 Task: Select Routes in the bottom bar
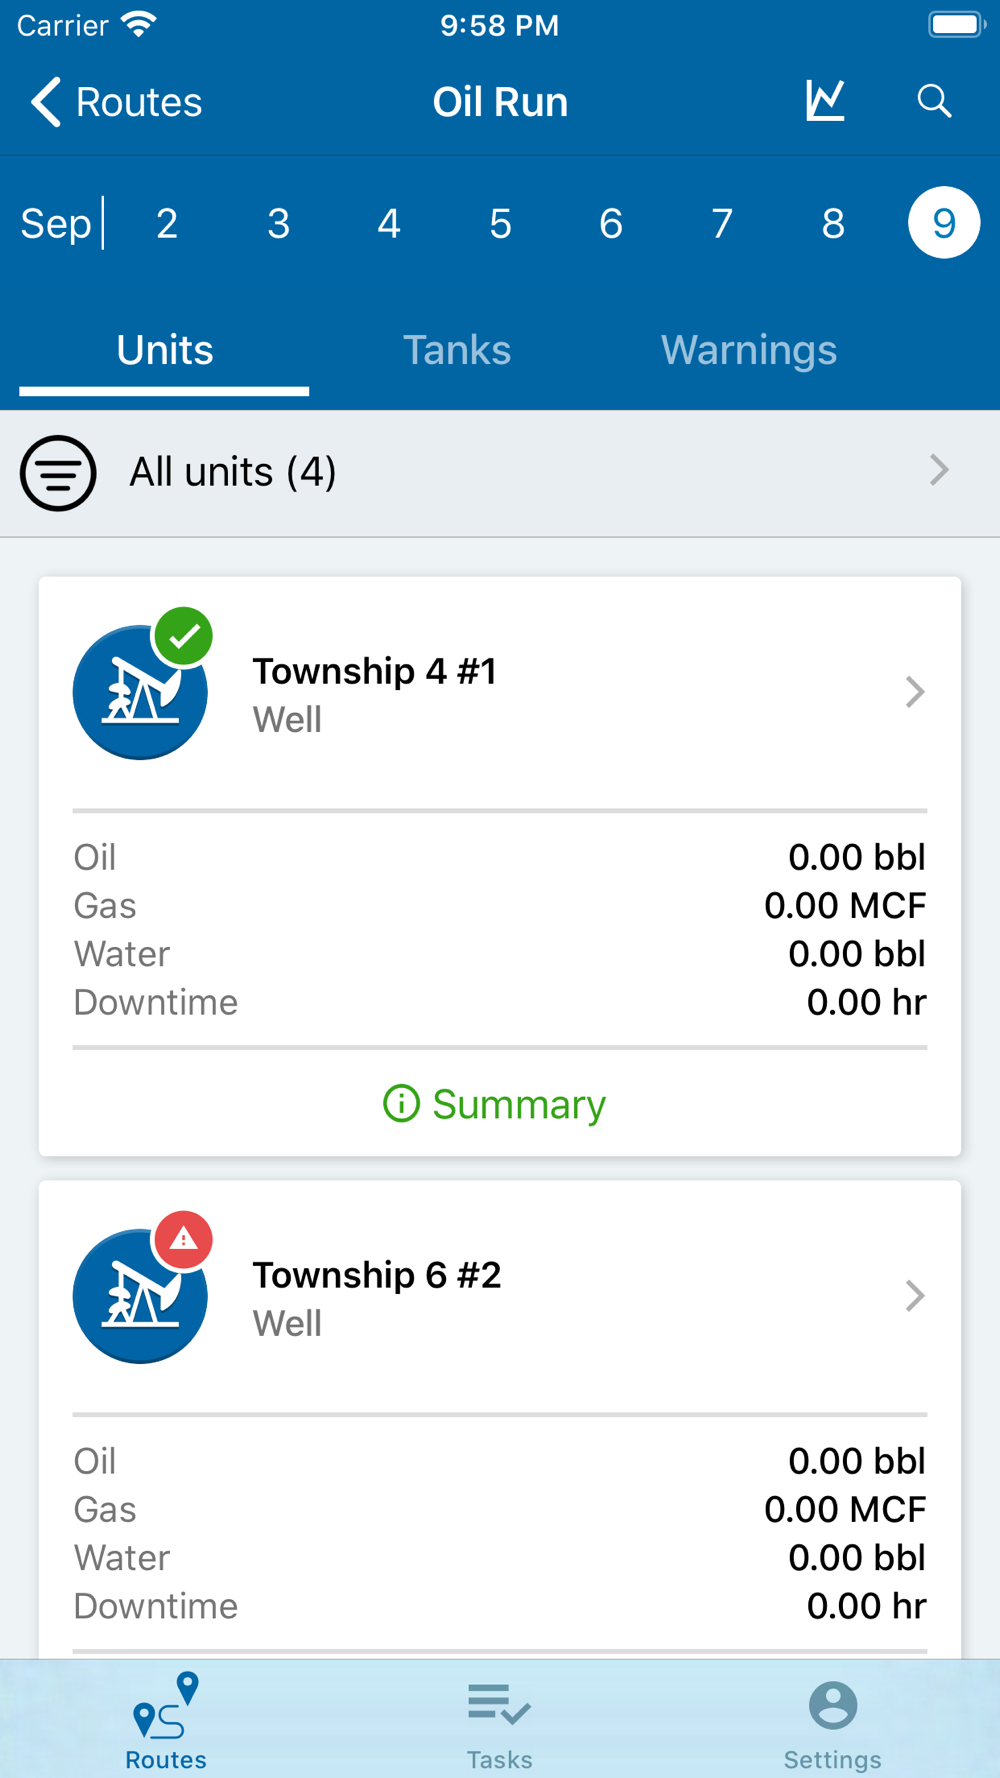pyautogui.click(x=166, y=1722)
